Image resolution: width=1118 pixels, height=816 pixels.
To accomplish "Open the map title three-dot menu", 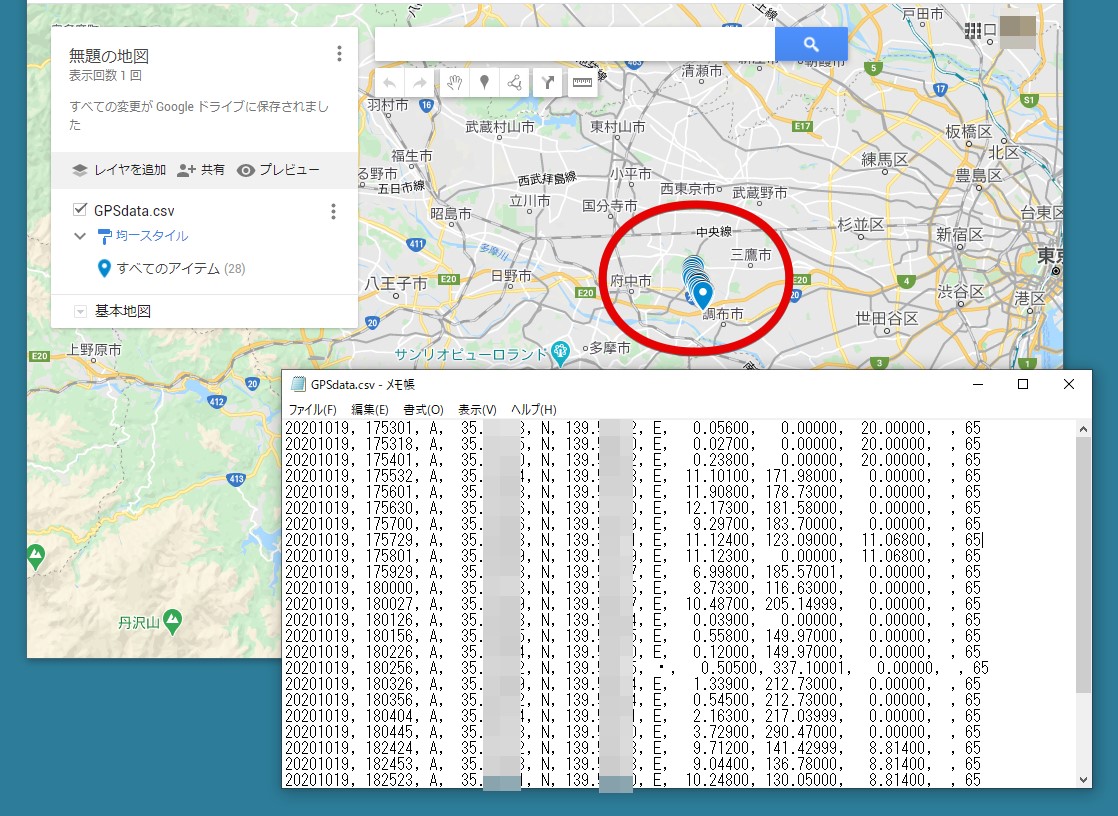I will pos(339,53).
